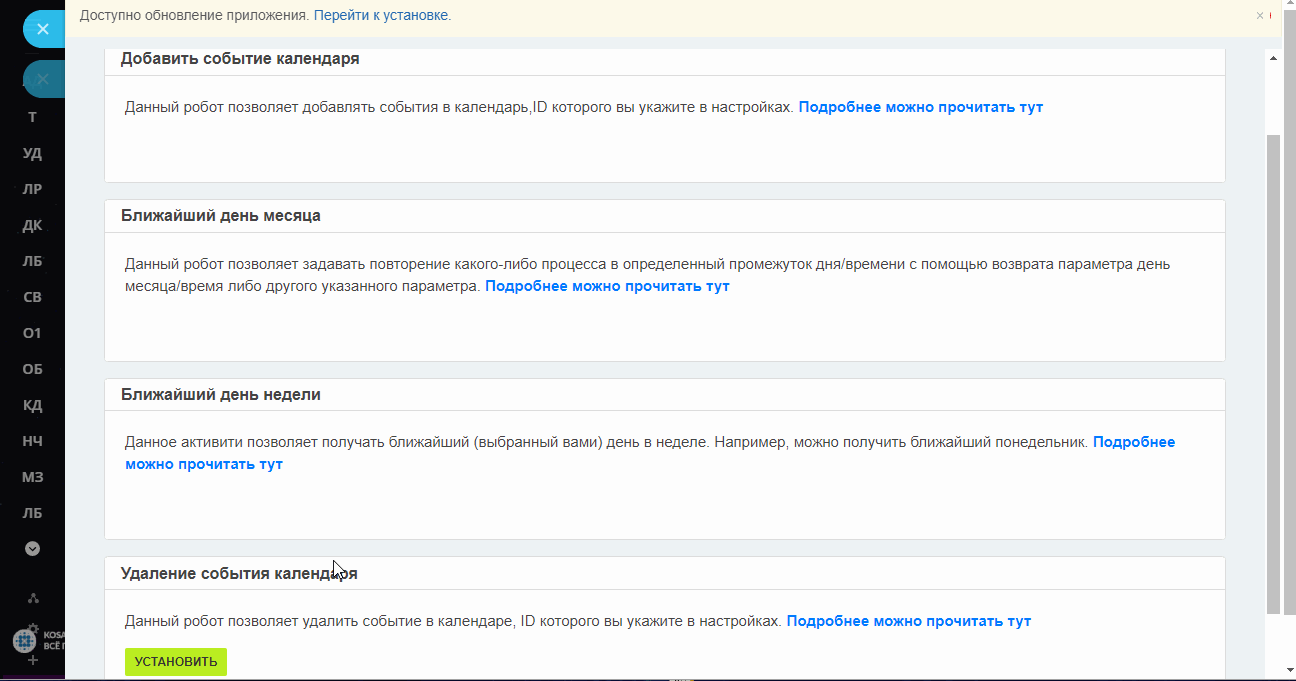Open 'Подробнее' link in Ближайший день недели
Screen dimensions: 1296x681
[650, 453]
